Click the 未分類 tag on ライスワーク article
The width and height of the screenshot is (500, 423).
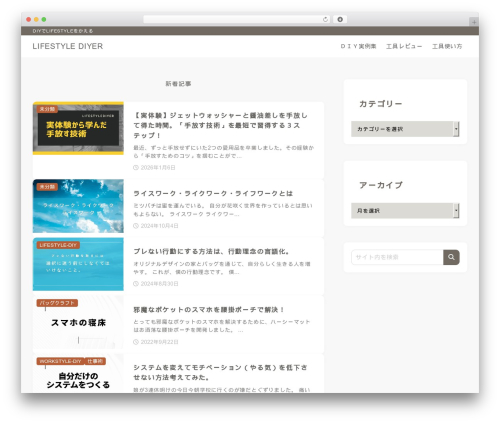point(47,187)
